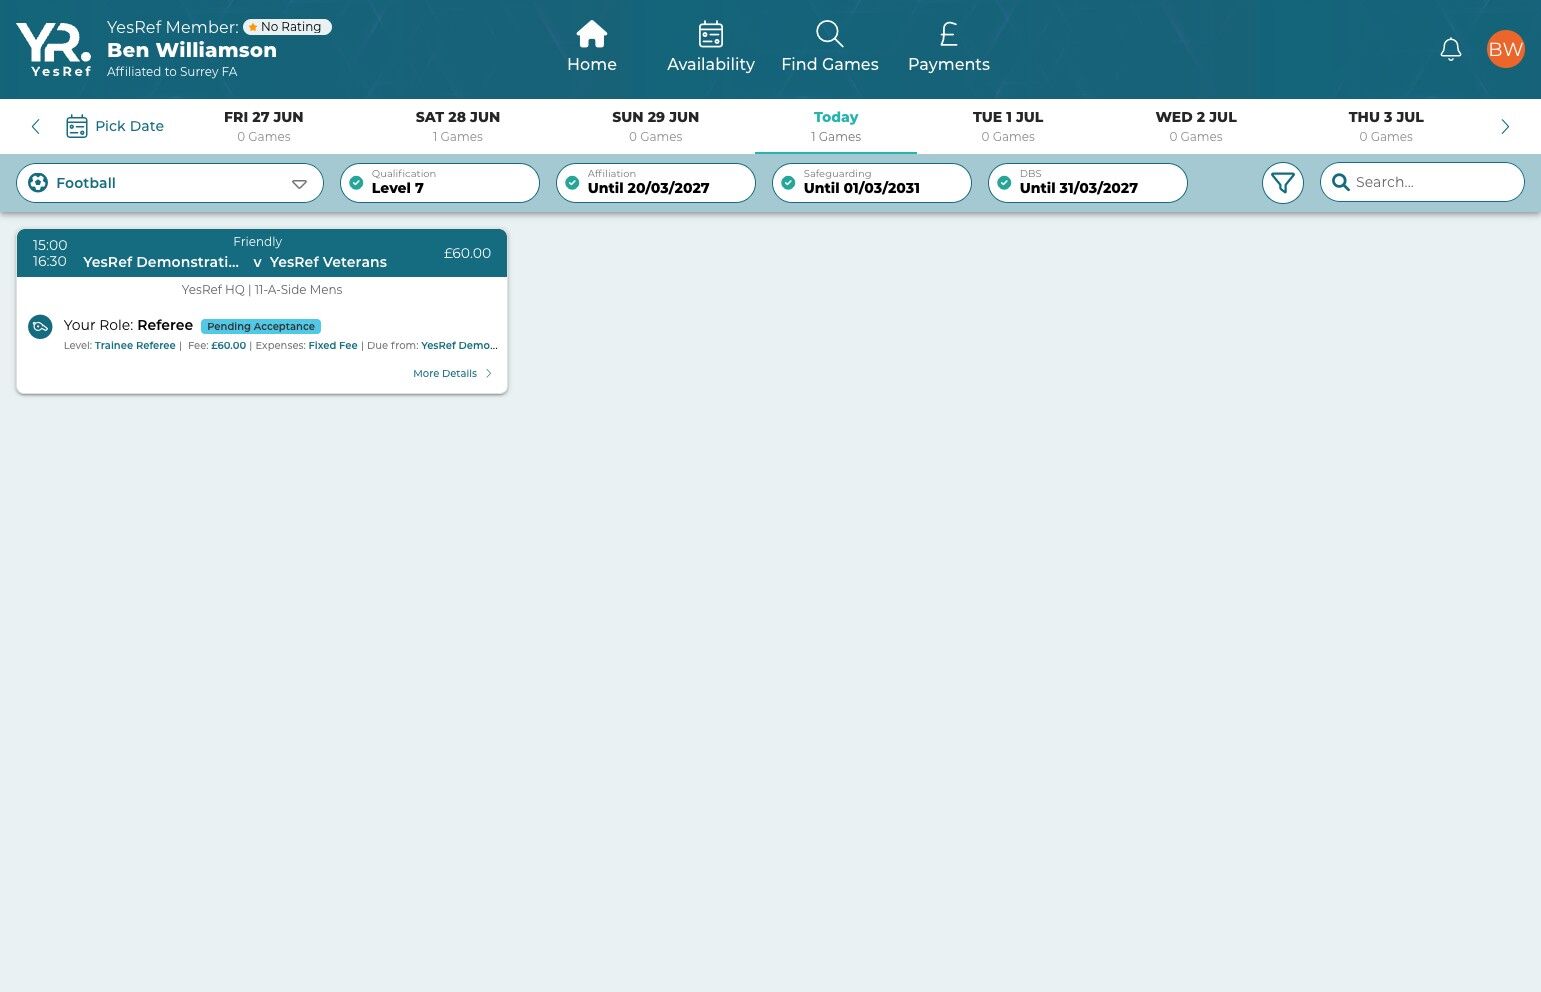Go to Find Games
Viewport: 1541px width, 992px height.
pyautogui.click(x=830, y=47)
